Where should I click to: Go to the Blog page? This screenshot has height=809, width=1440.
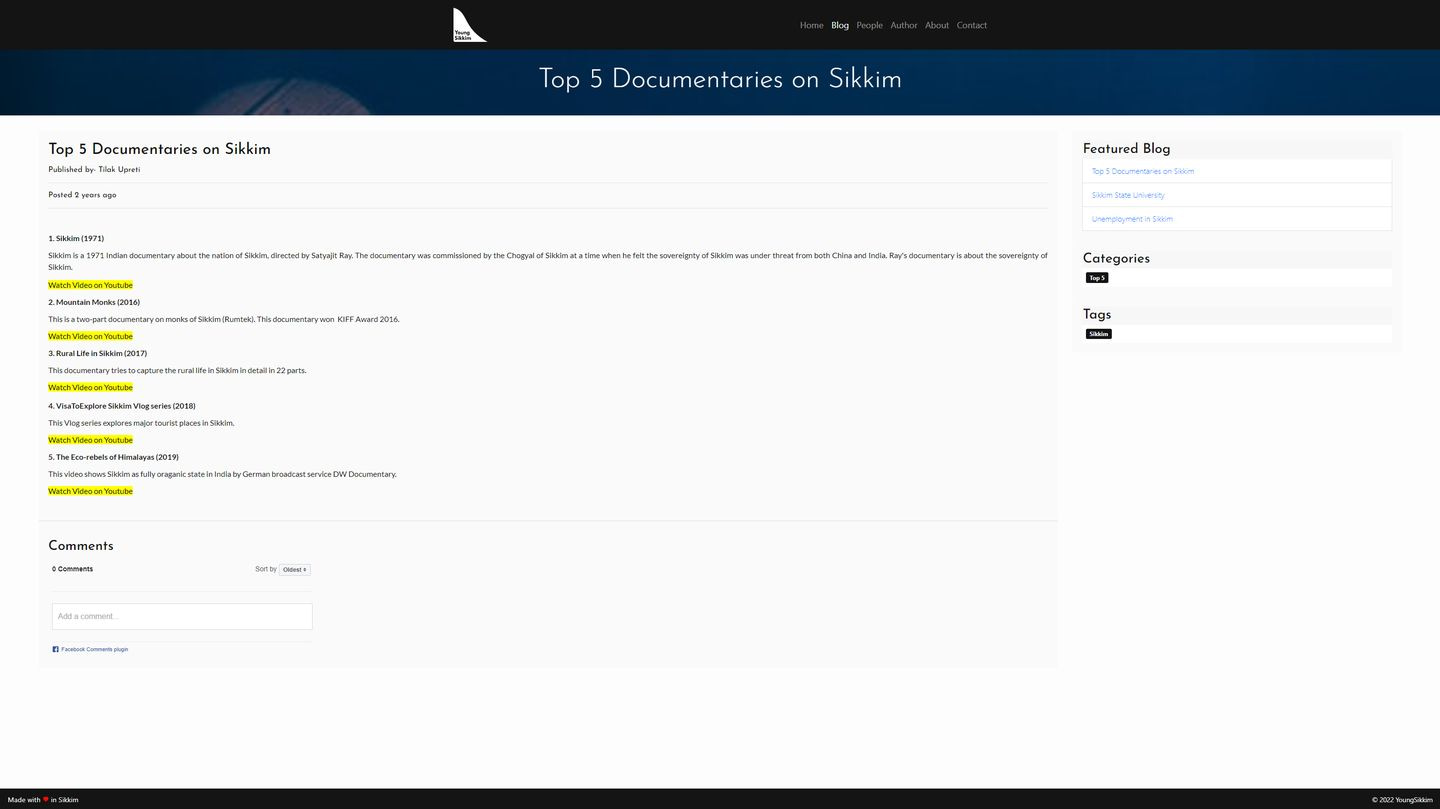839,25
